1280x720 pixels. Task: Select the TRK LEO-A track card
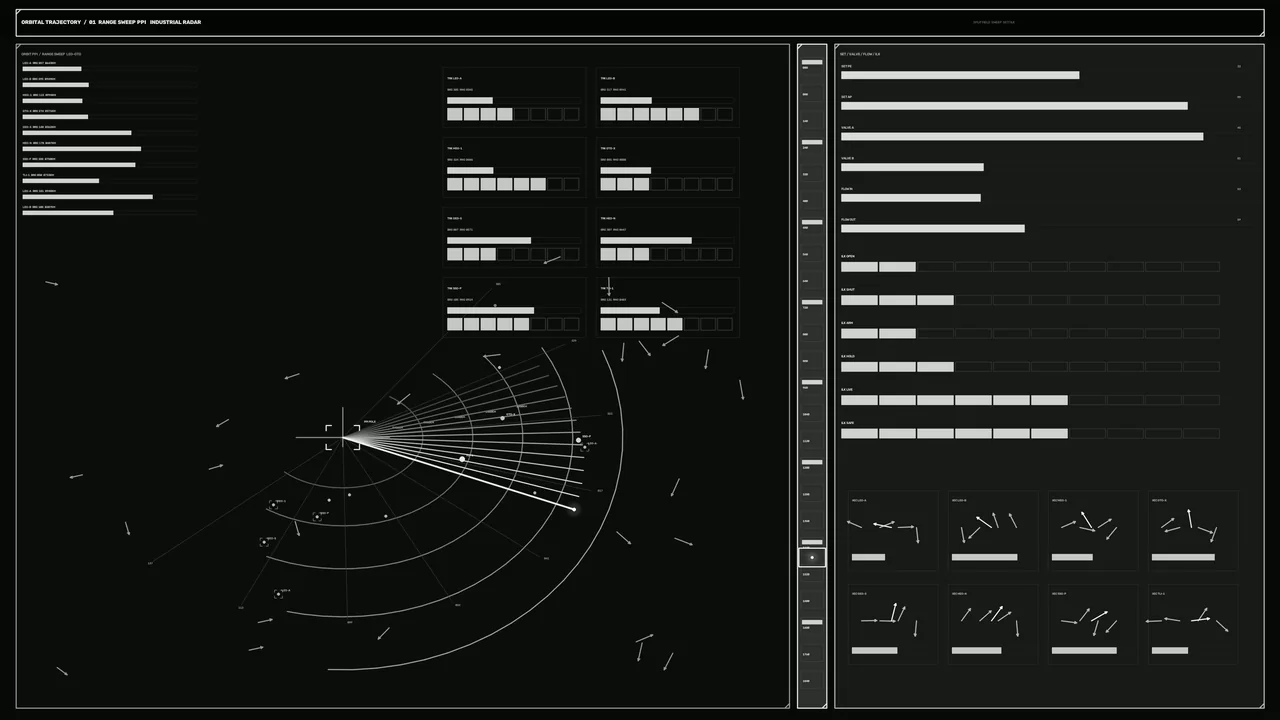[514, 97]
